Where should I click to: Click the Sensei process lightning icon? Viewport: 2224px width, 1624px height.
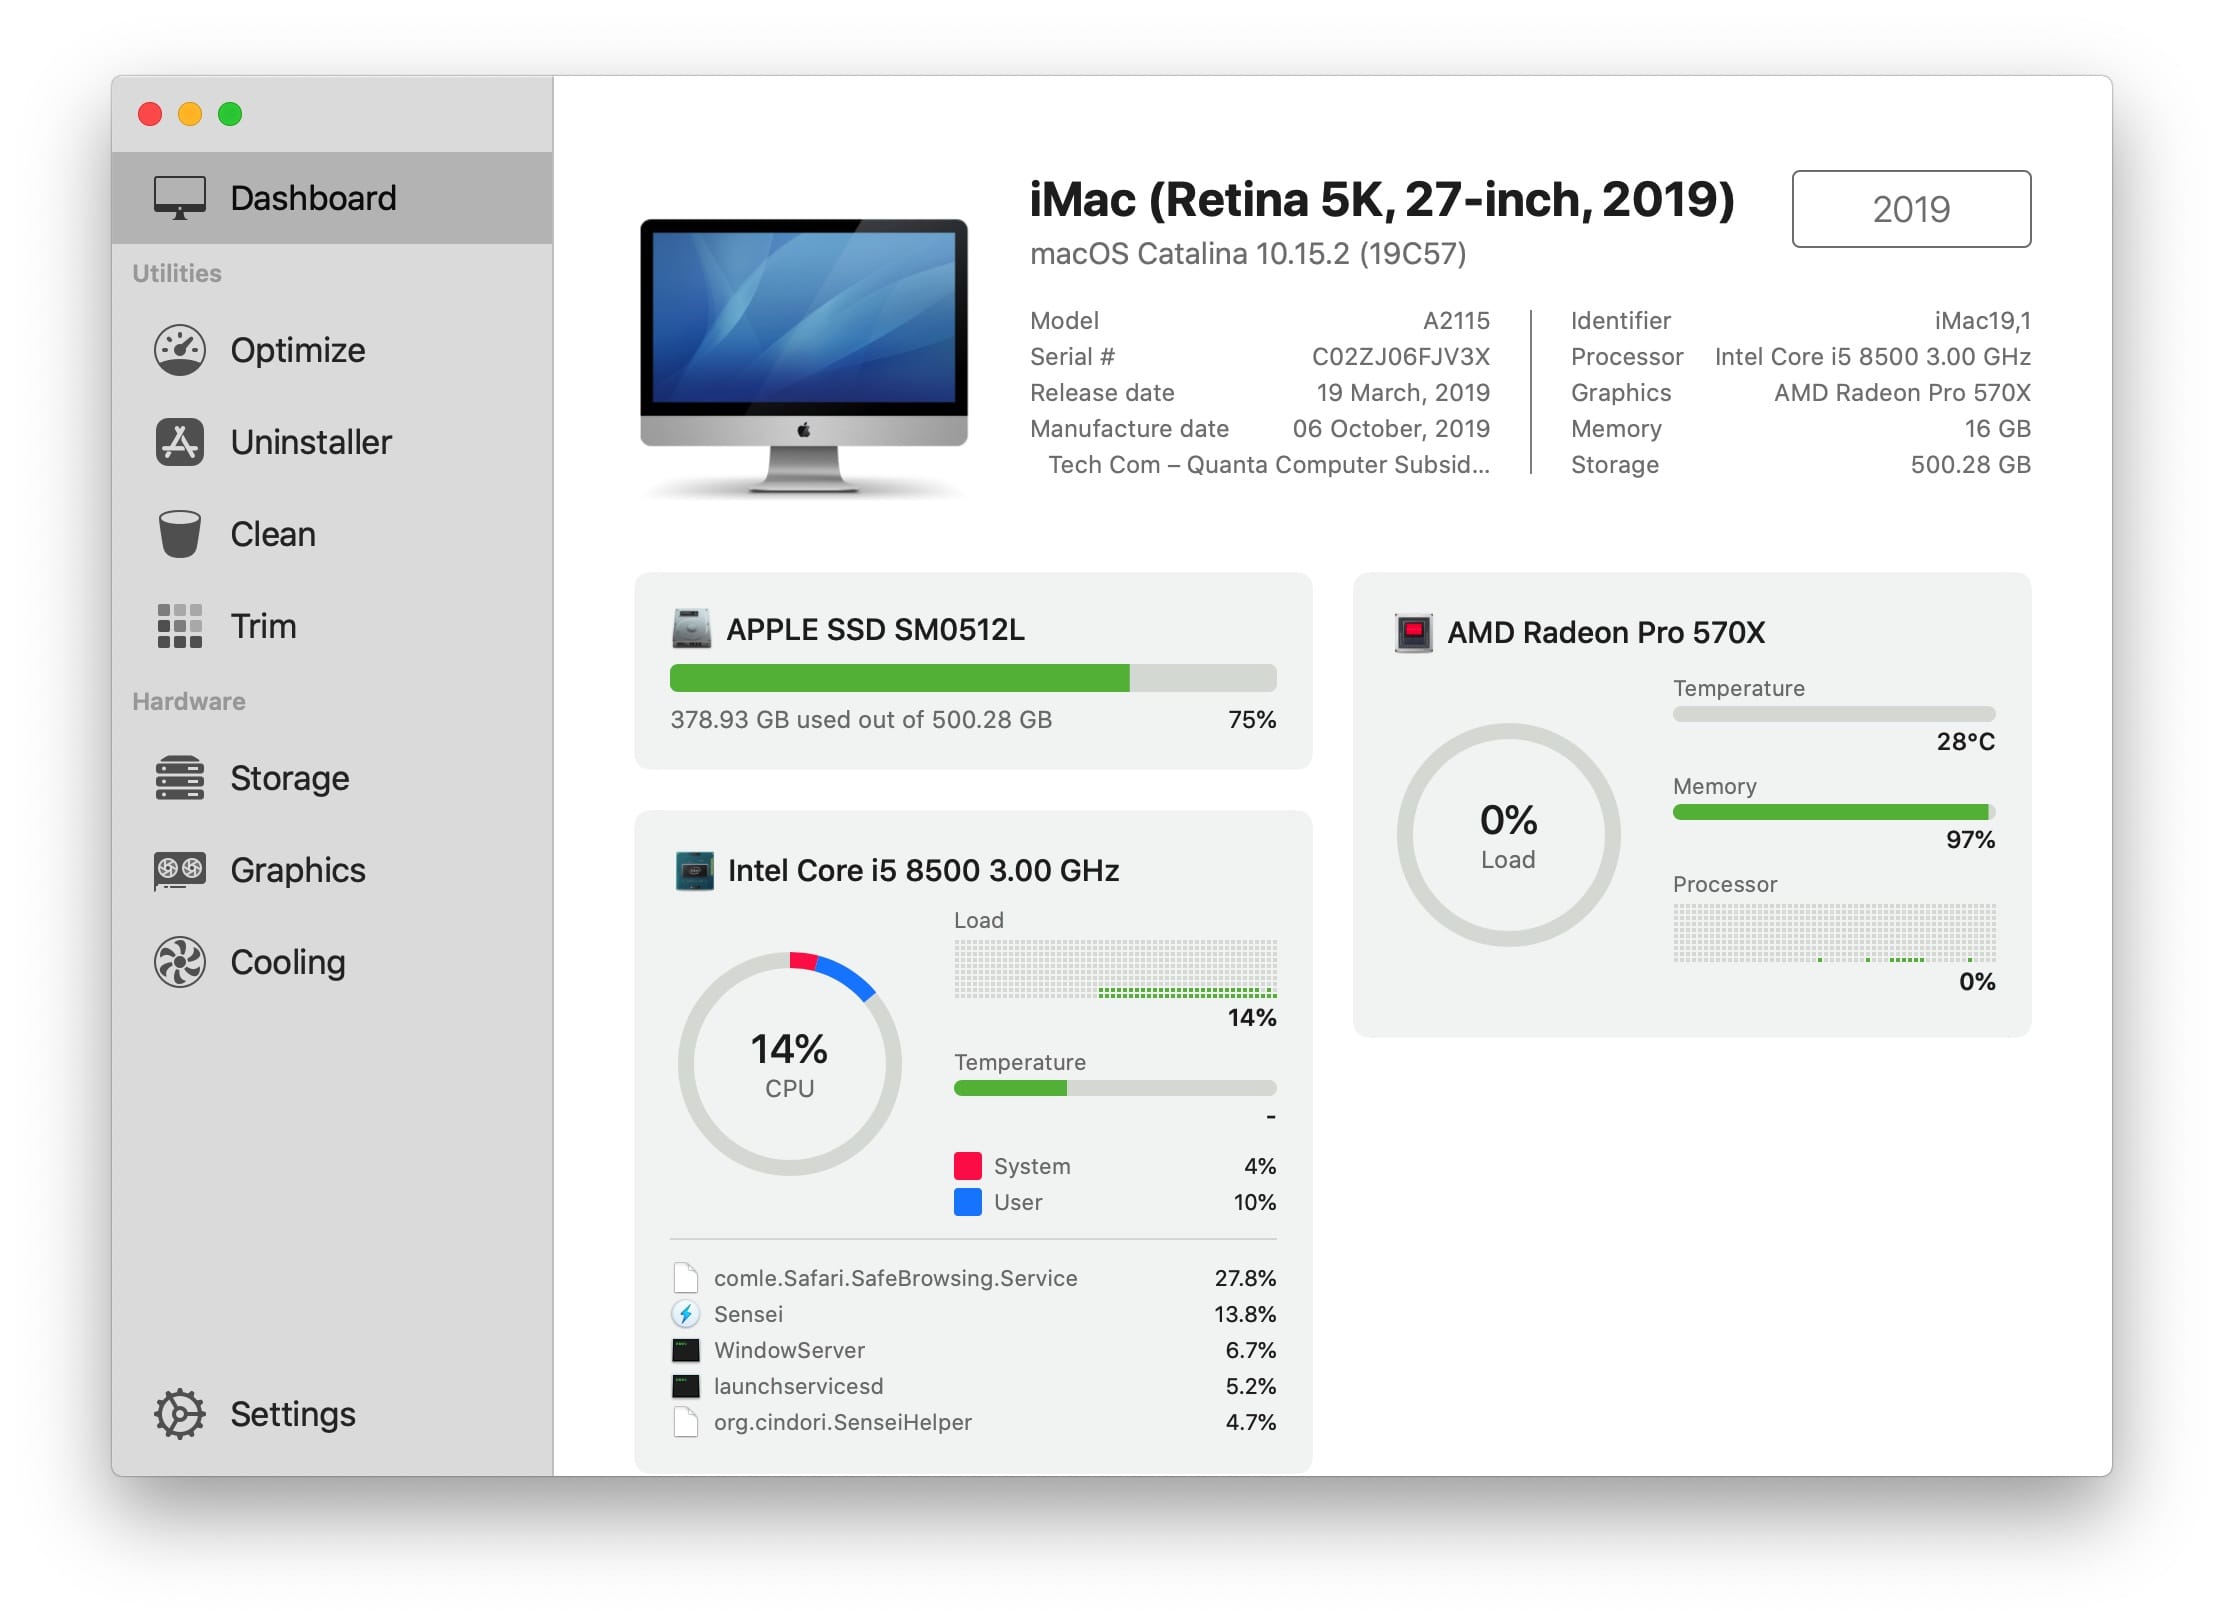(686, 1314)
